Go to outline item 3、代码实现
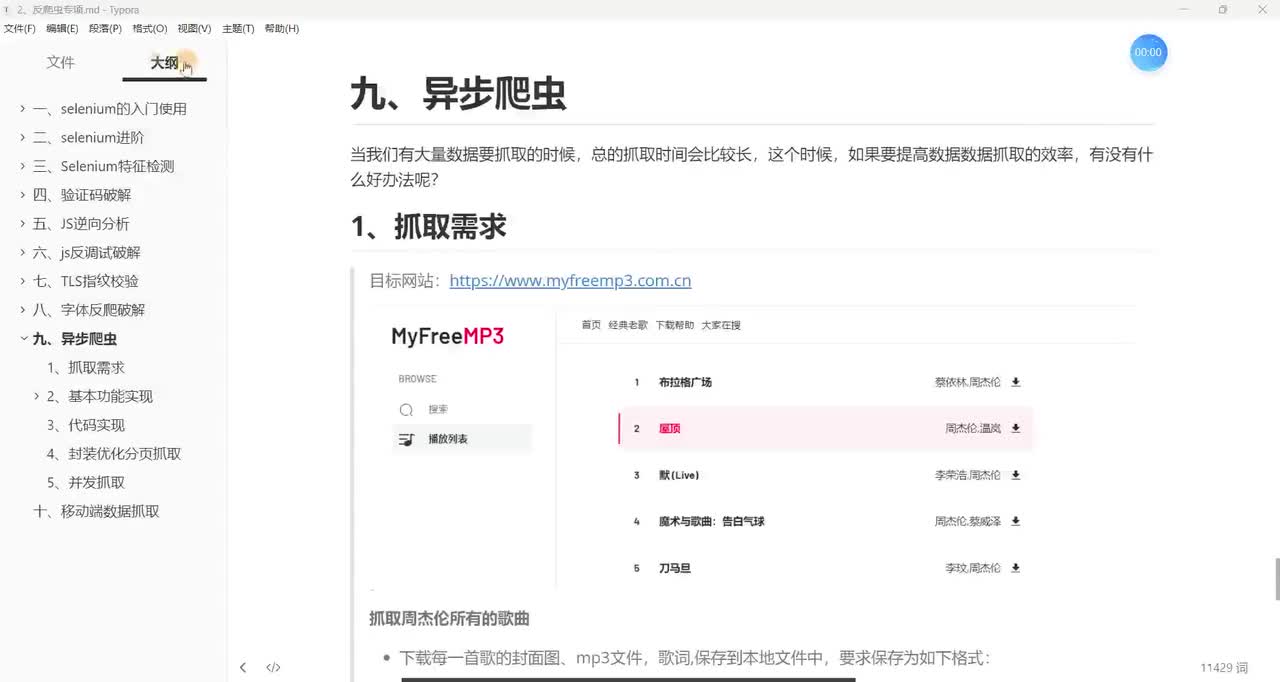Image resolution: width=1280 pixels, height=682 pixels. pos(85,425)
